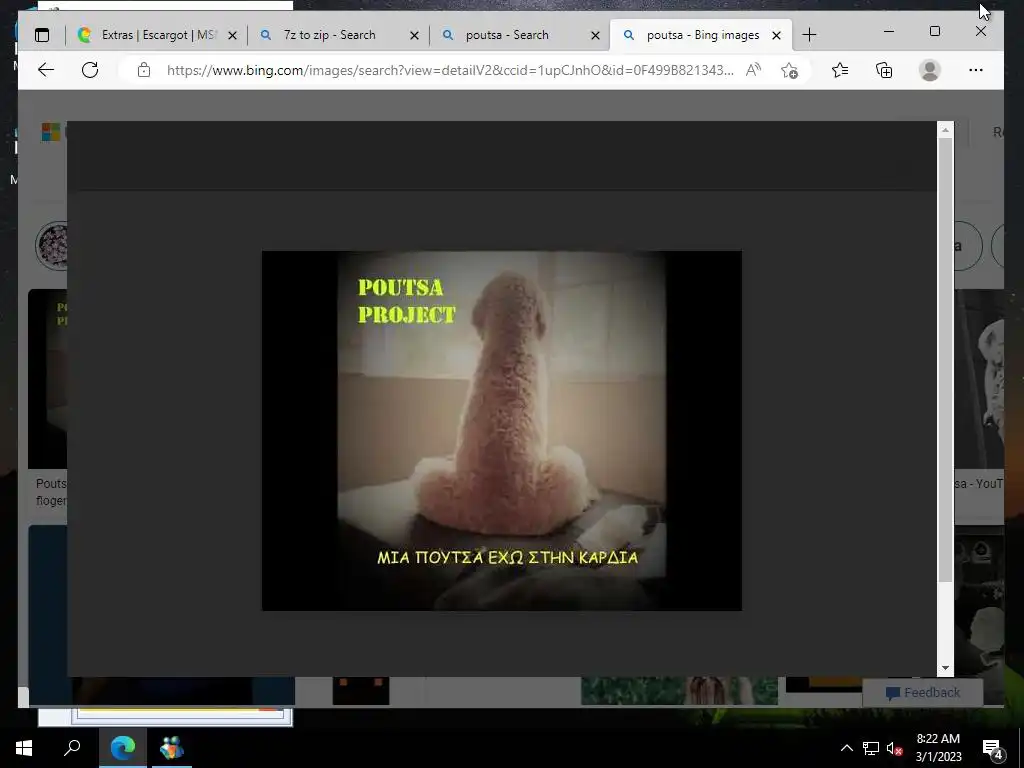Open the notification center icon
Image resolution: width=1024 pixels, height=768 pixels.
(x=992, y=748)
